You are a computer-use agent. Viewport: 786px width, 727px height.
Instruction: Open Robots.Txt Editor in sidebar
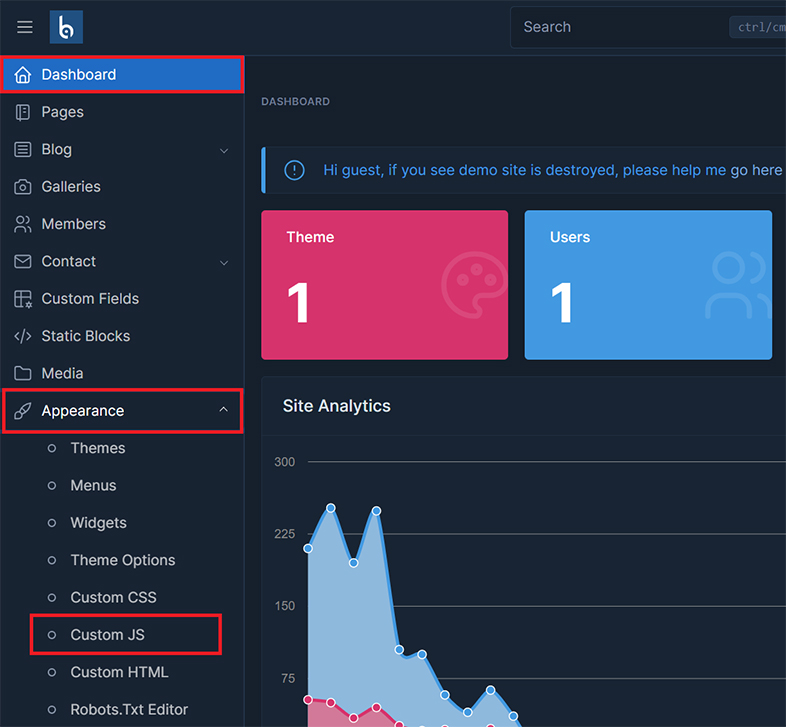pyautogui.click(x=129, y=710)
